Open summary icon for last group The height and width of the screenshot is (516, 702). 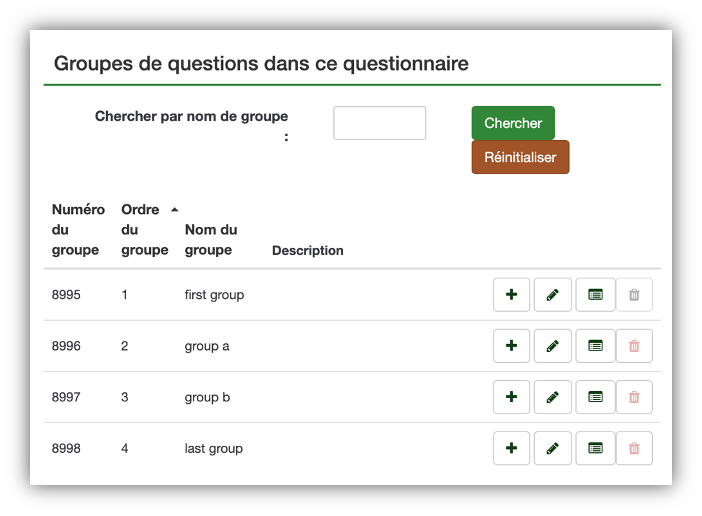click(595, 448)
